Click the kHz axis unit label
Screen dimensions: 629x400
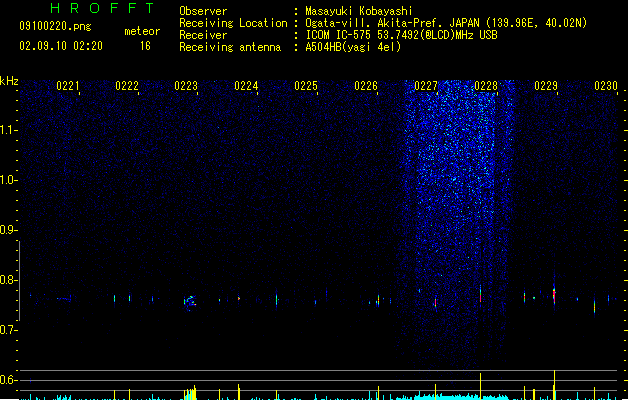9,81
